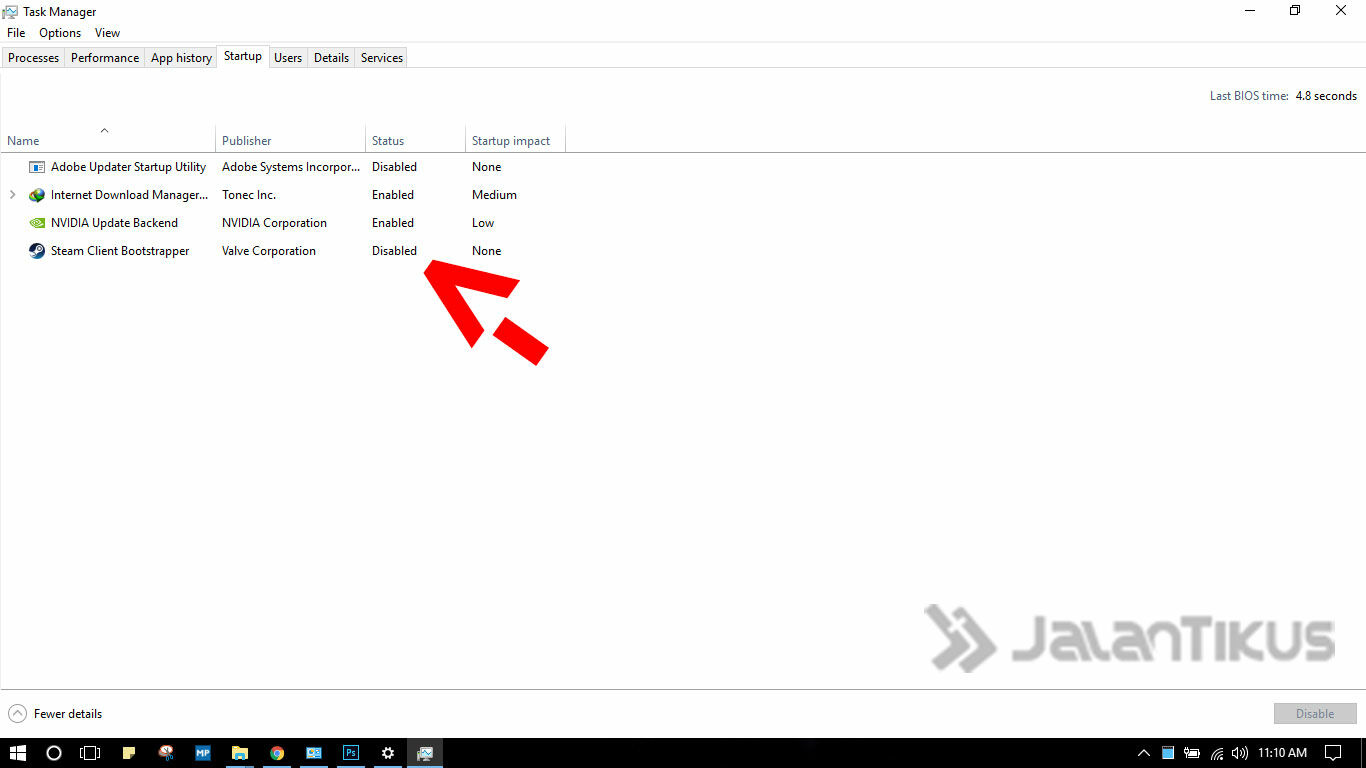Click the Adobe Systems Incorporated publisher cell

291,167
